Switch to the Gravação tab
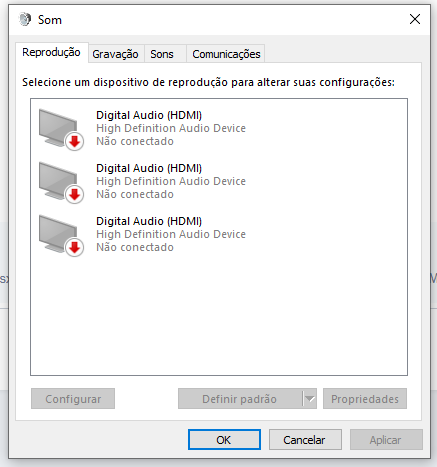 [x=115, y=54]
